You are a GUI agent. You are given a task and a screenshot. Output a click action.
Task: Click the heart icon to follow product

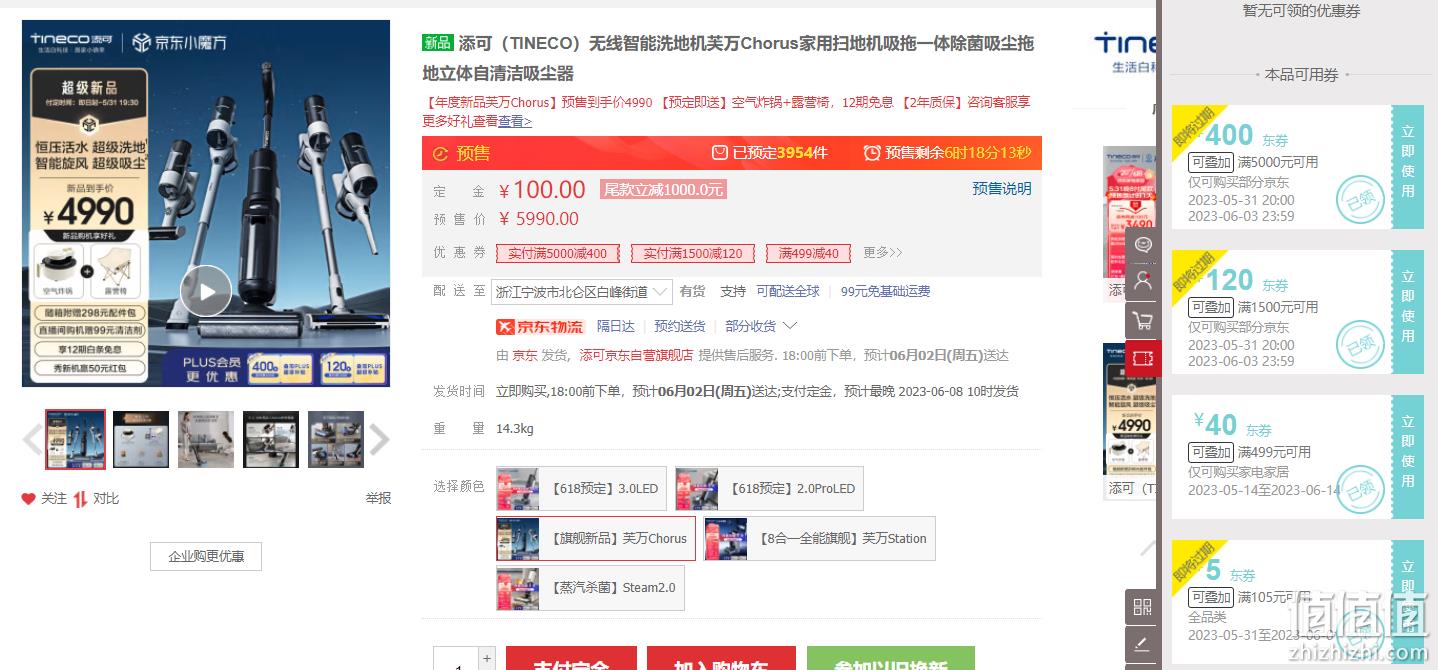click(29, 498)
